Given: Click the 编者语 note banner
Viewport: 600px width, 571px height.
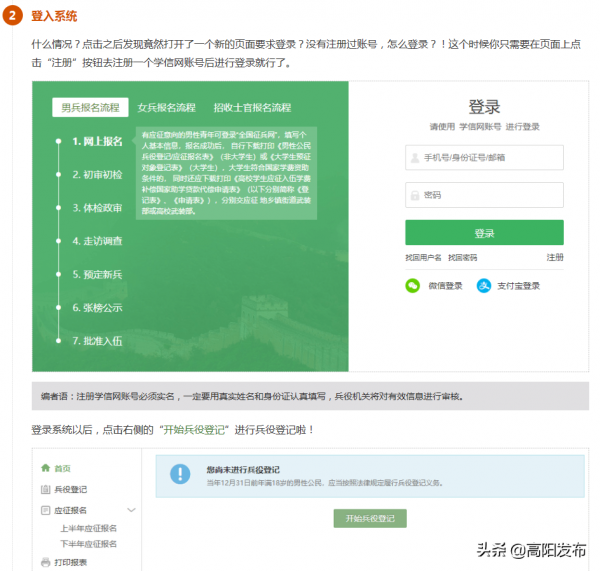Looking at the screenshot, I should [x=310, y=396].
